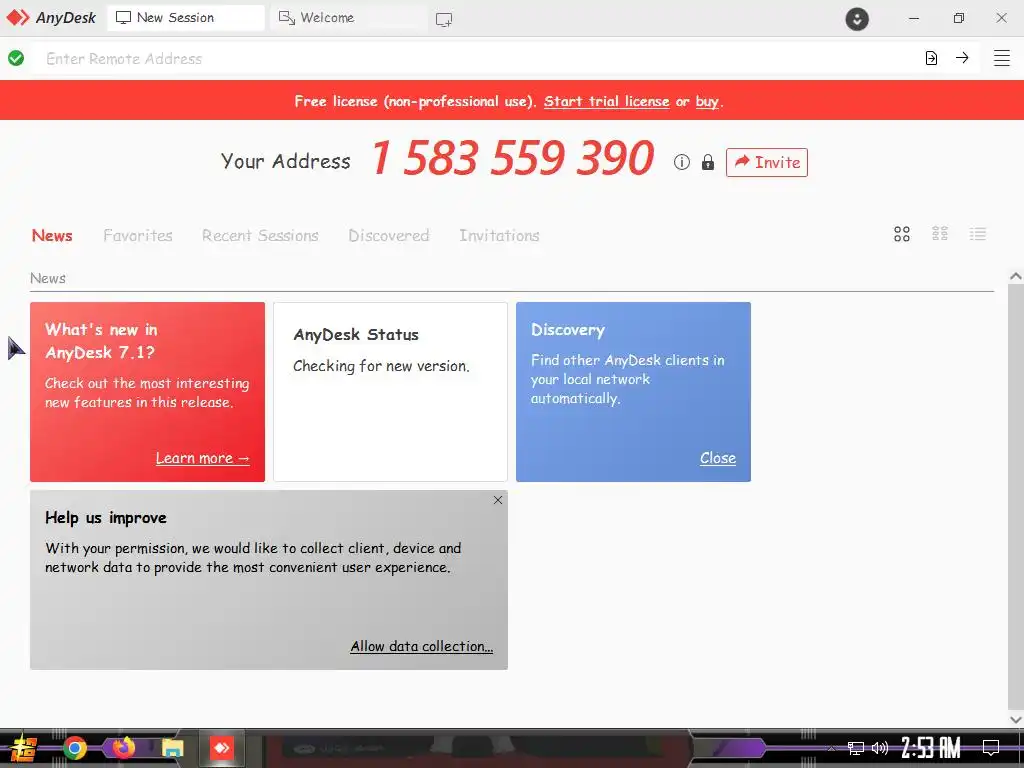Switch to small tiles view
This screenshot has height=768, width=1024.
[x=940, y=234]
